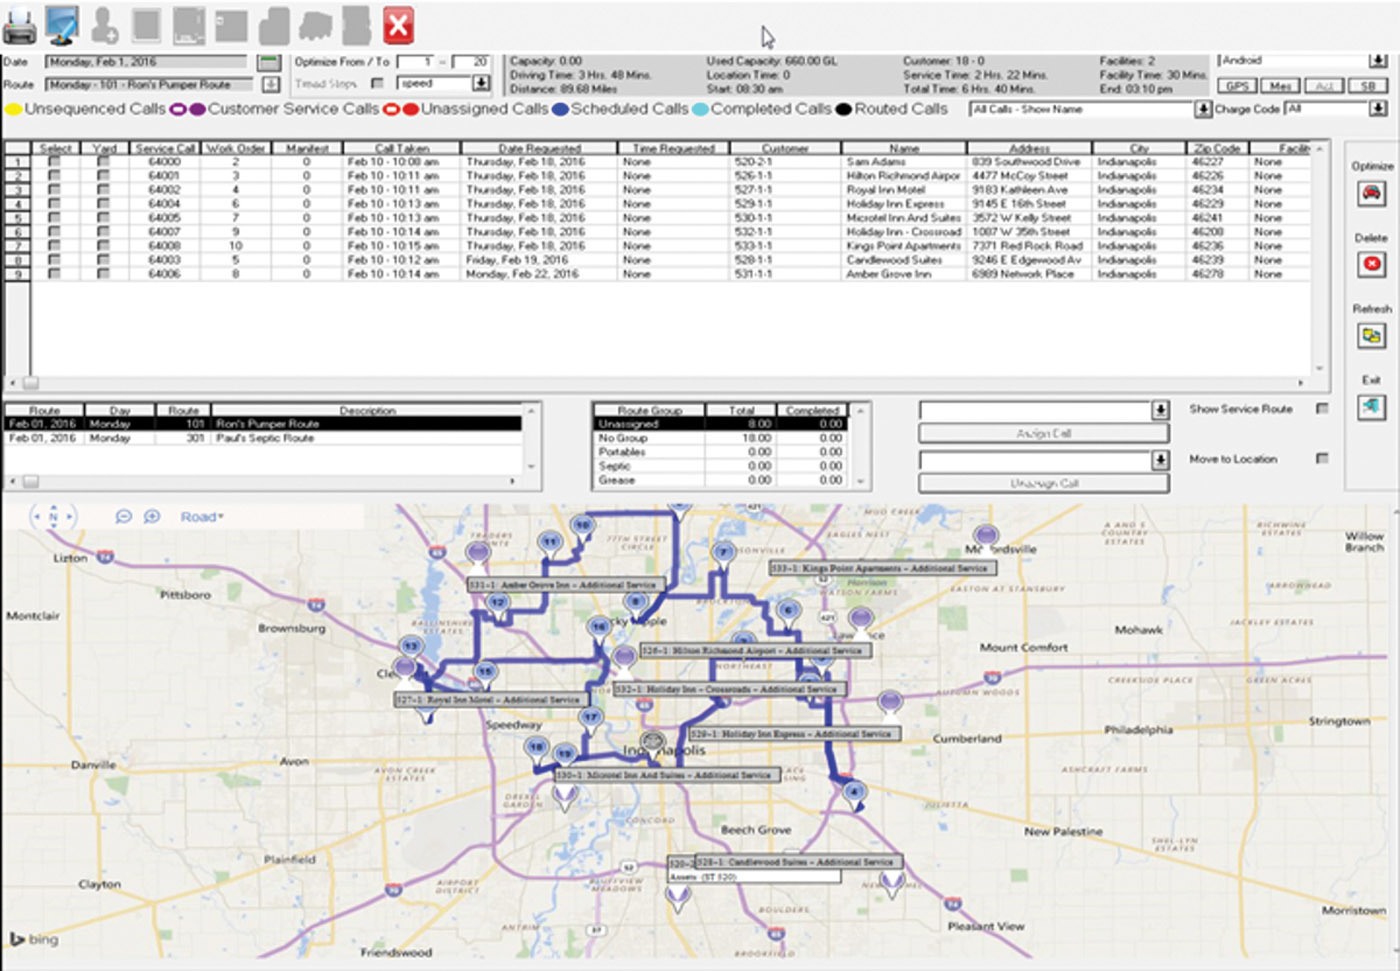This screenshot has width=1400, height=971.
Task: Click the Optimize car icon
Action: click(x=1371, y=193)
